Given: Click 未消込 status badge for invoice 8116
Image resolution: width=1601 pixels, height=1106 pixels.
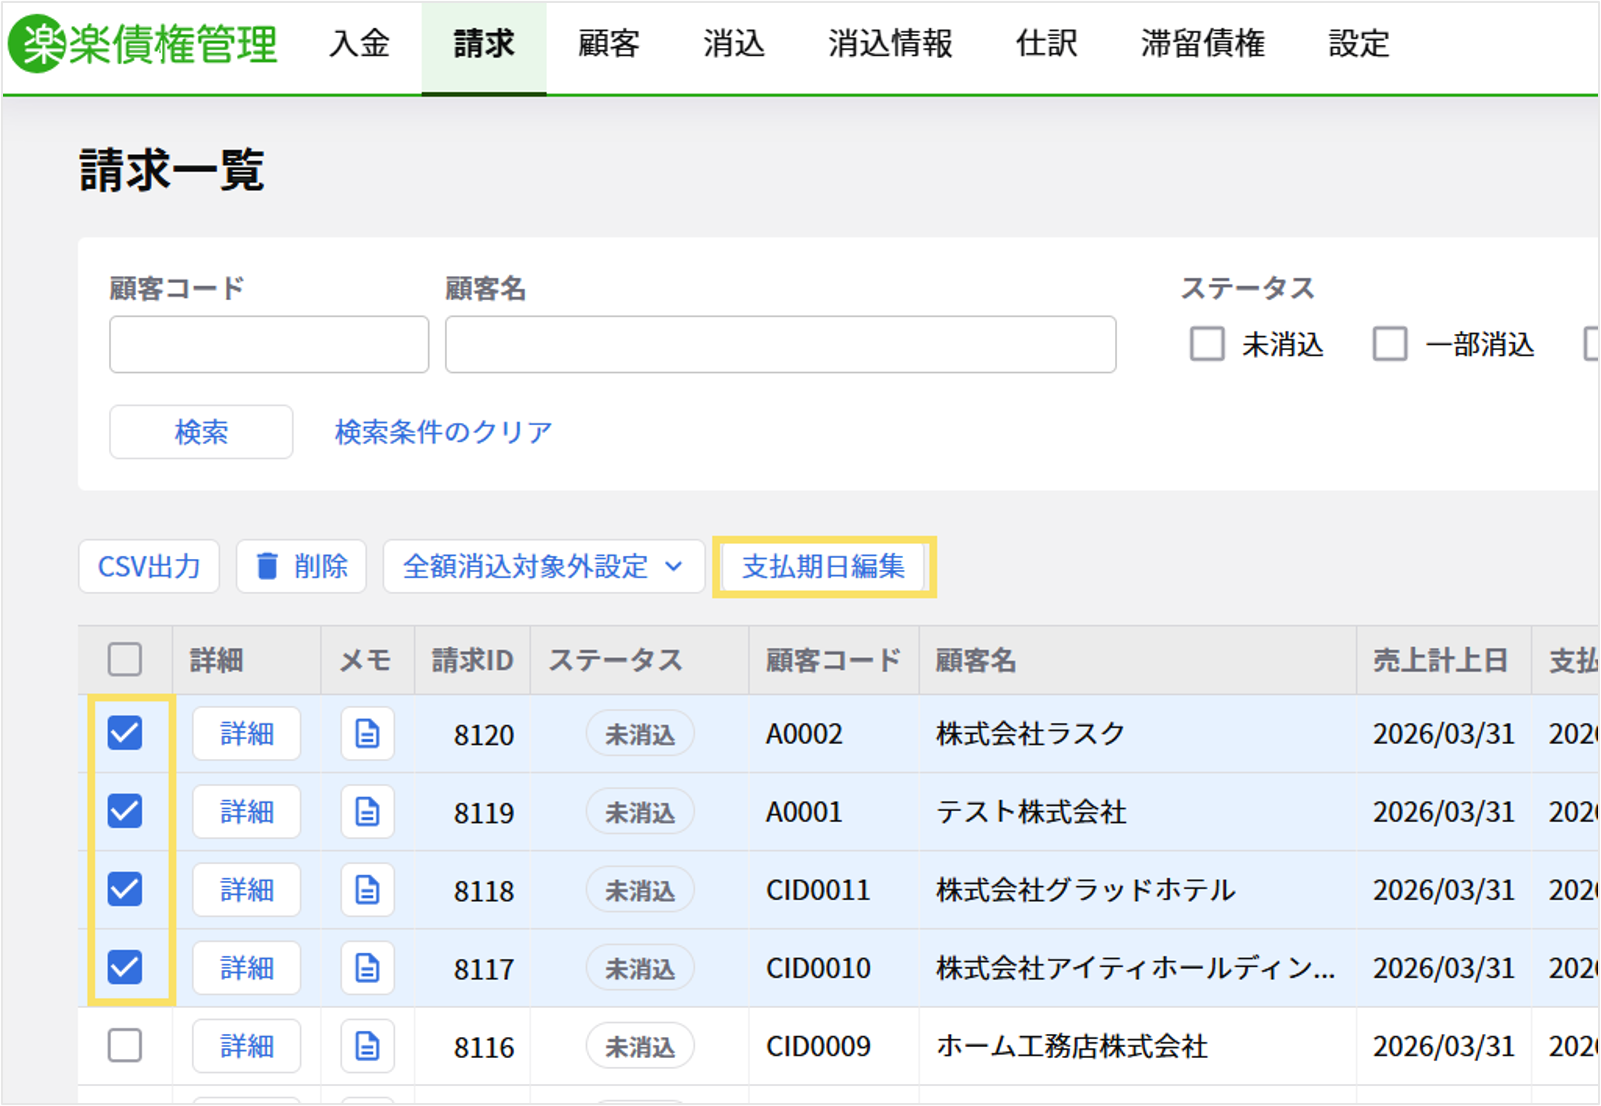Looking at the screenshot, I should coord(640,1046).
